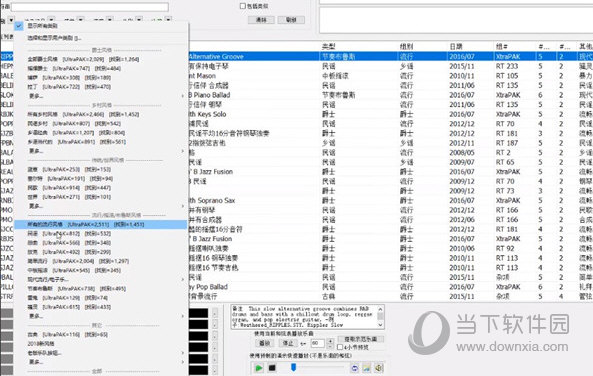Viewport: 593px width, 376px height.
Task: Click the 停止 button beside tempo
Action: pos(288,343)
